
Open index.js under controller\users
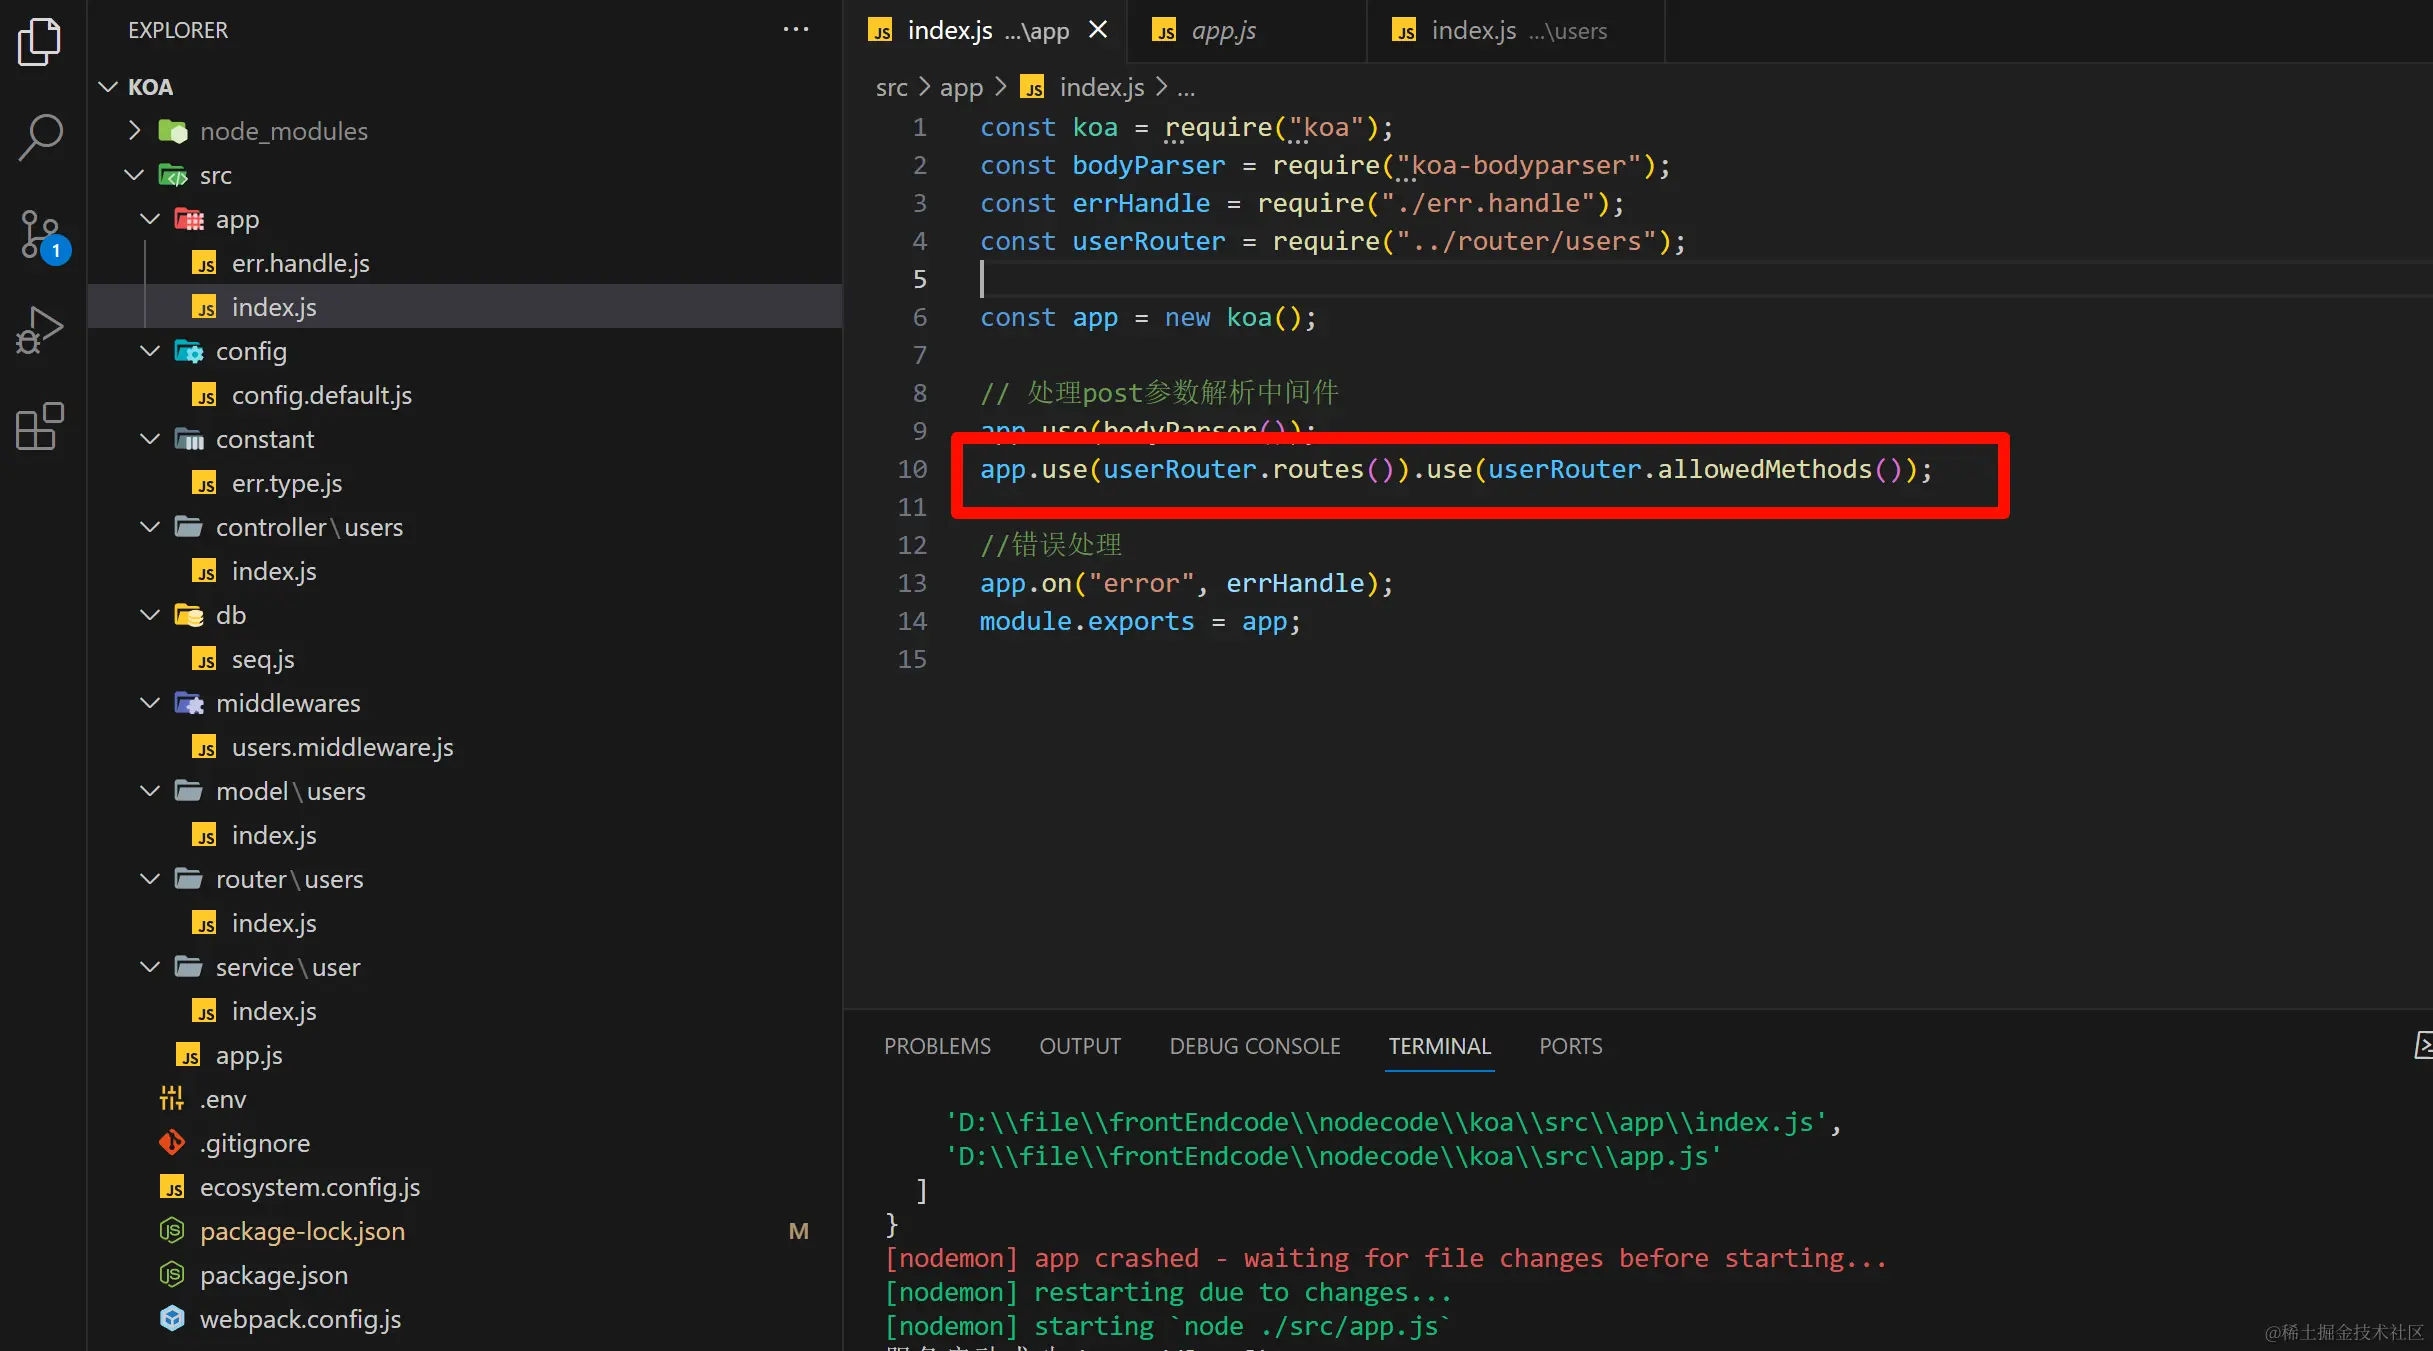[x=465, y=571]
